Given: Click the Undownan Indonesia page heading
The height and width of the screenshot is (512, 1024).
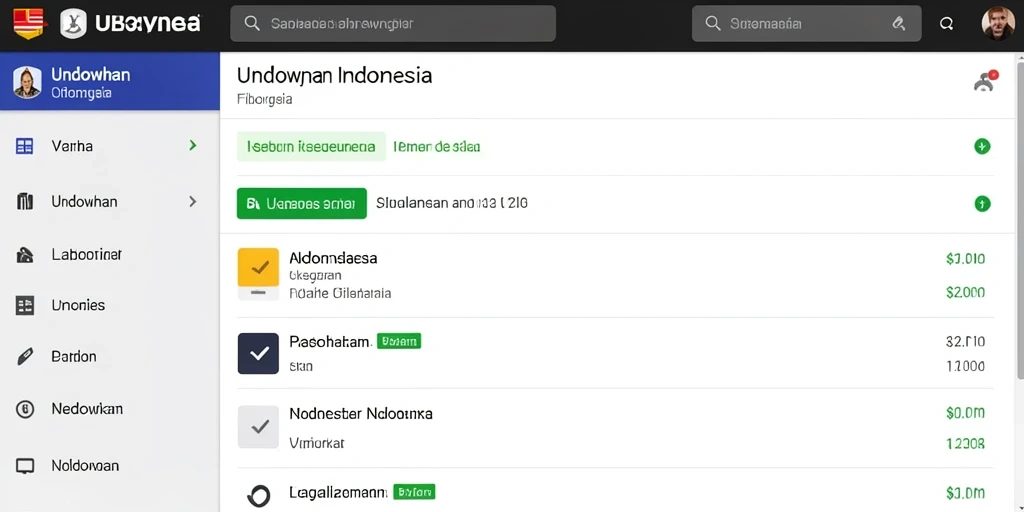Looking at the screenshot, I should [x=334, y=75].
